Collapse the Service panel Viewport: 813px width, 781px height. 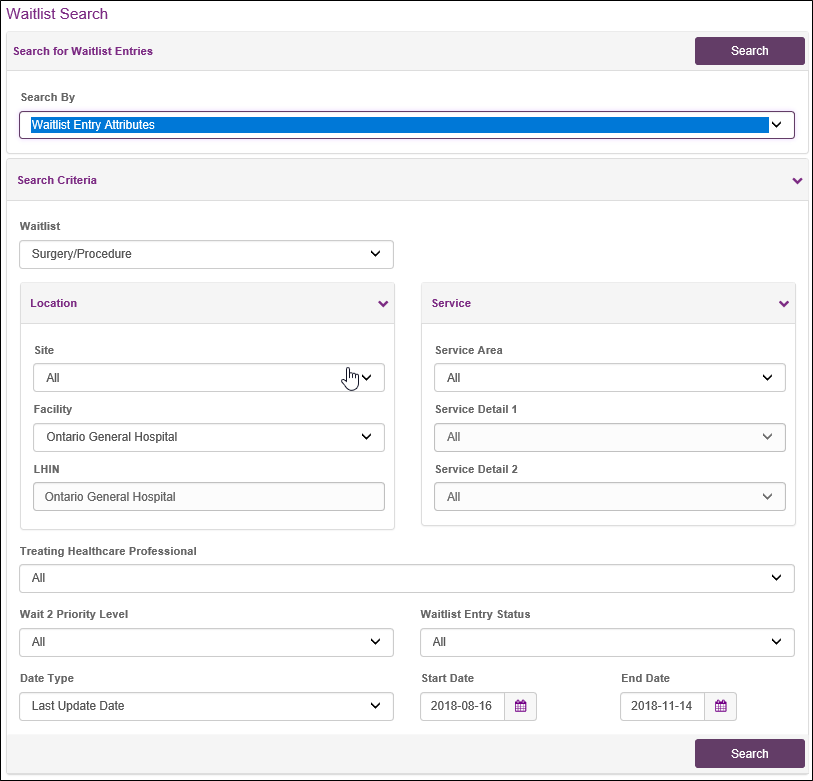click(783, 304)
